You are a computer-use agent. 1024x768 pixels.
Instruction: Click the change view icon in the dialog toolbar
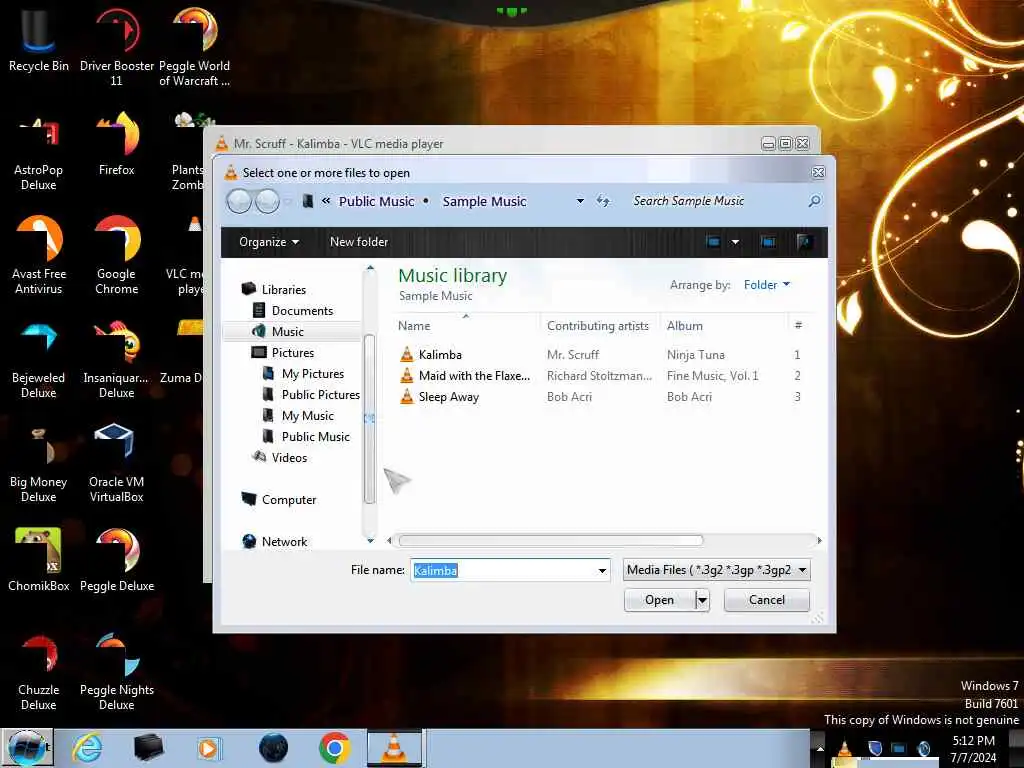[x=713, y=242]
